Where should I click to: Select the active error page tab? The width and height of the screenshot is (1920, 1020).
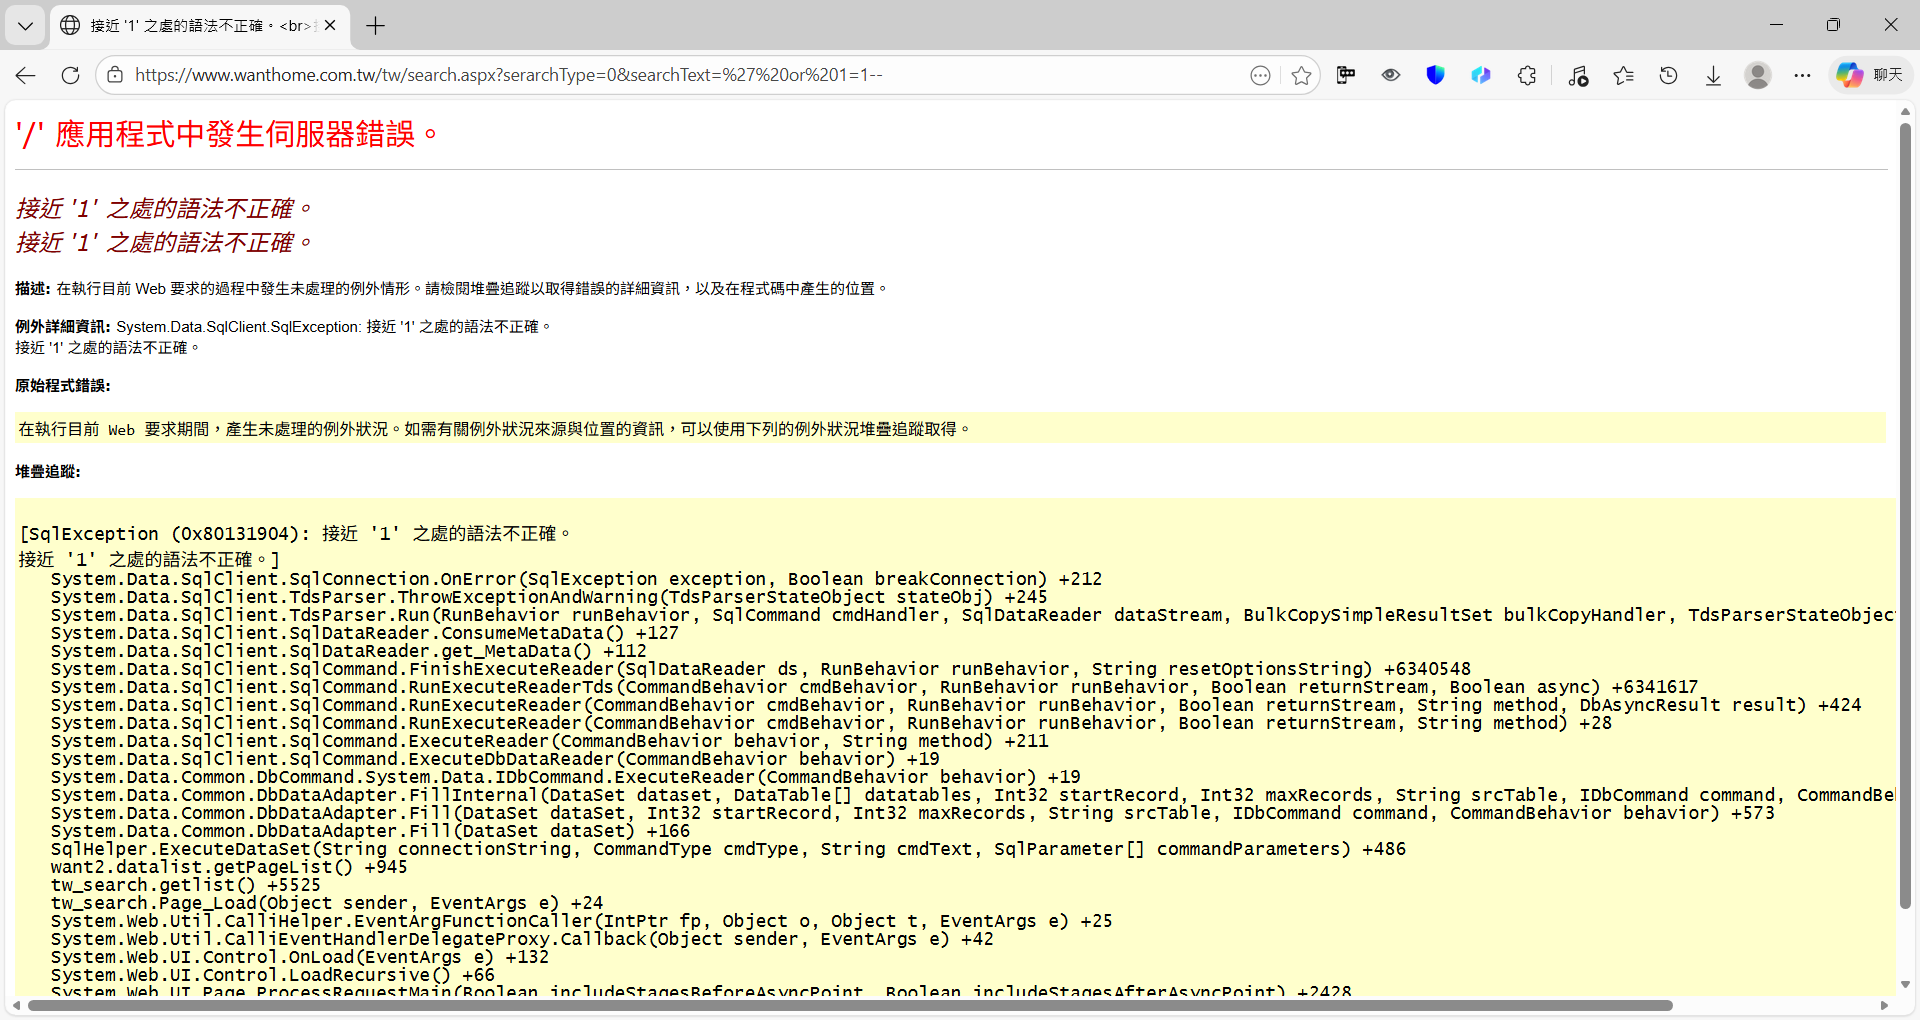tap(199, 26)
